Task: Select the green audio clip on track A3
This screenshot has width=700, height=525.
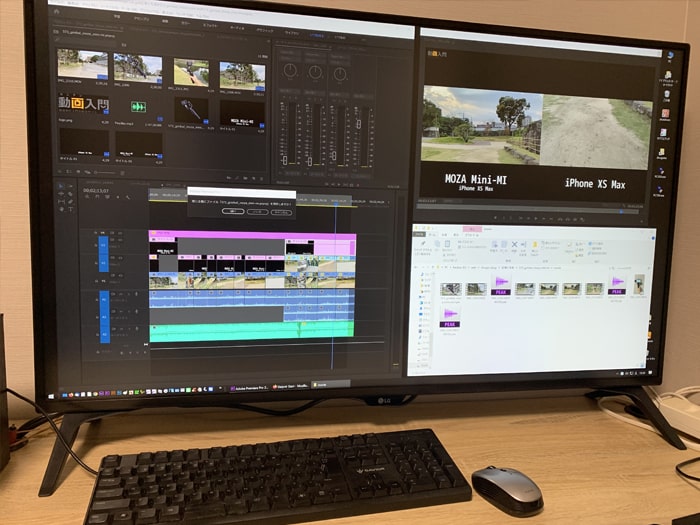Action: click(251, 332)
